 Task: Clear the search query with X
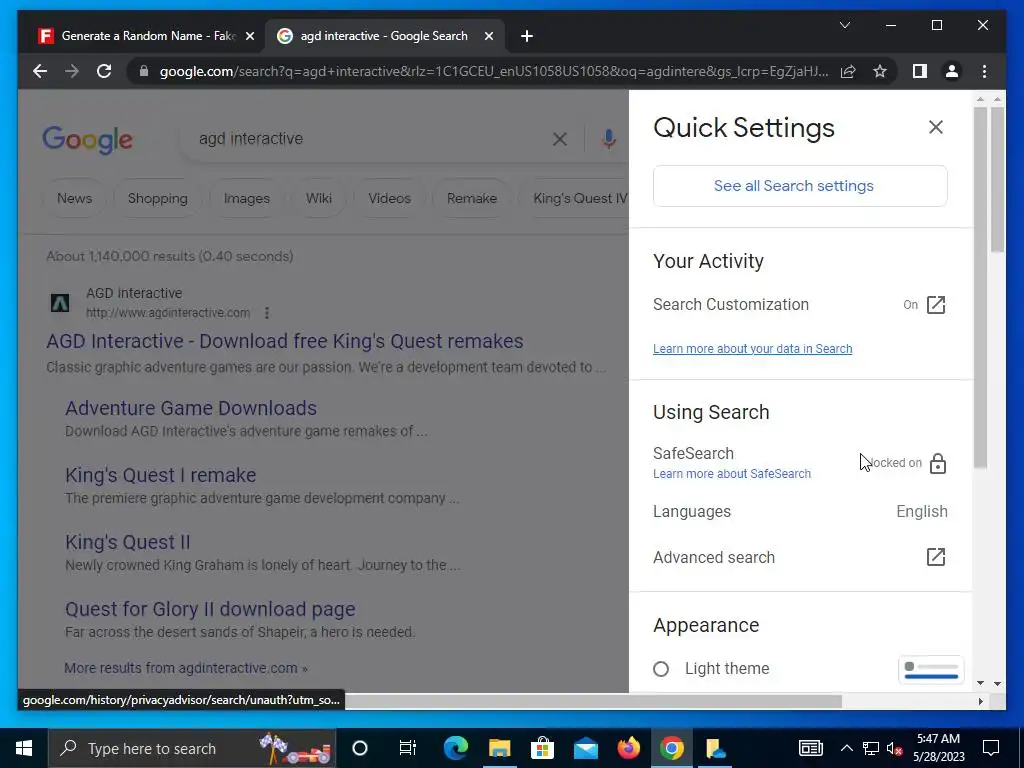point(560,138)
